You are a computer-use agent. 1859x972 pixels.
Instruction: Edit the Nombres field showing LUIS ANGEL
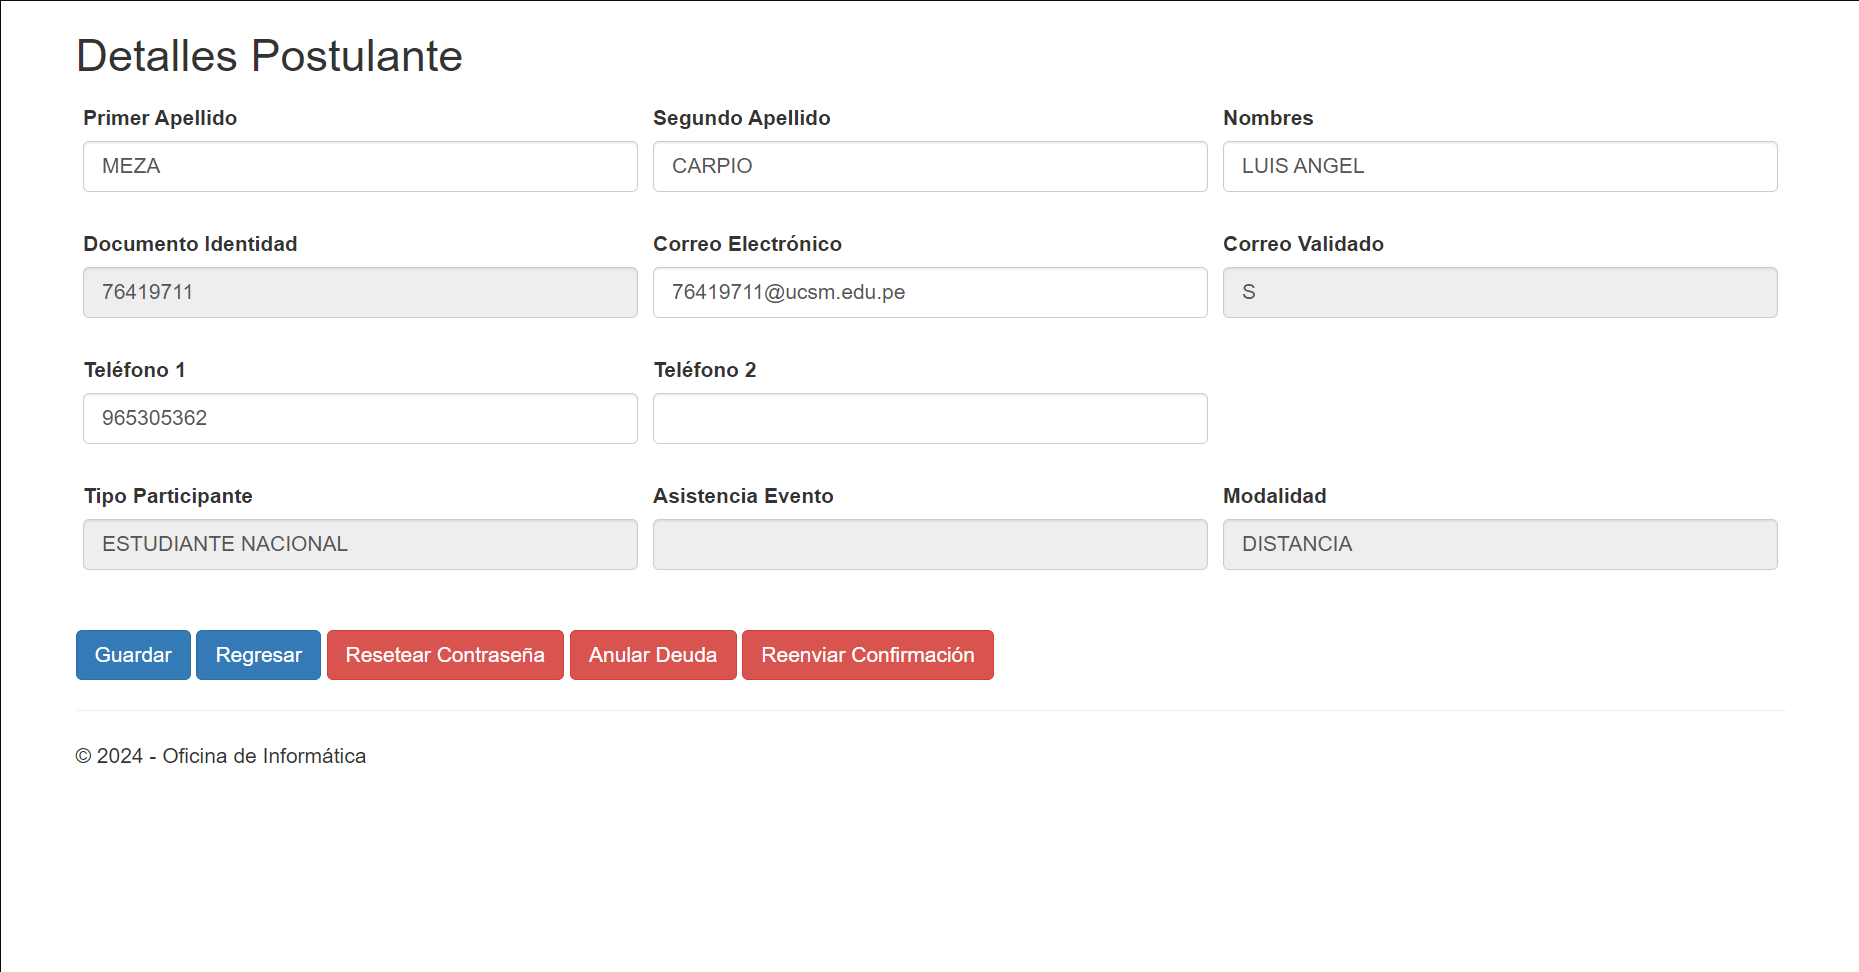[x=1500, y=166]
